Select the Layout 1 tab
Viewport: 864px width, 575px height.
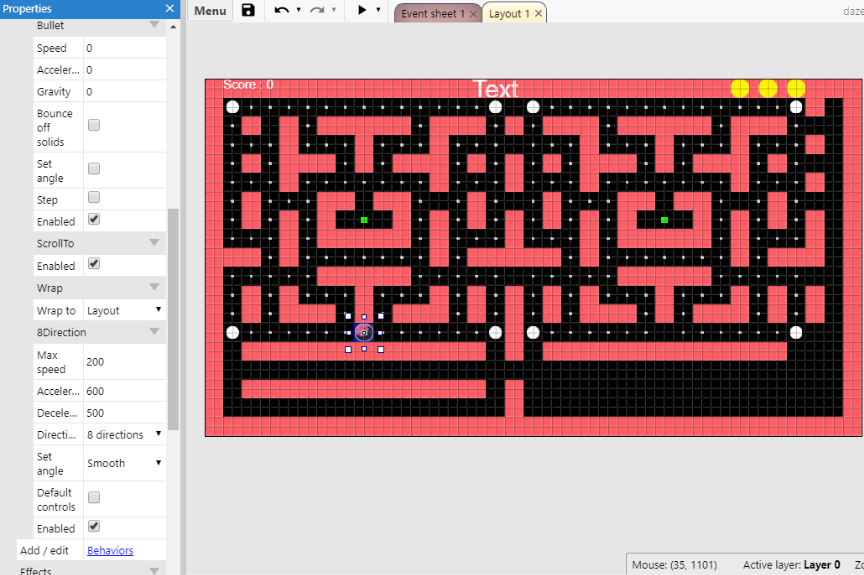509,14
